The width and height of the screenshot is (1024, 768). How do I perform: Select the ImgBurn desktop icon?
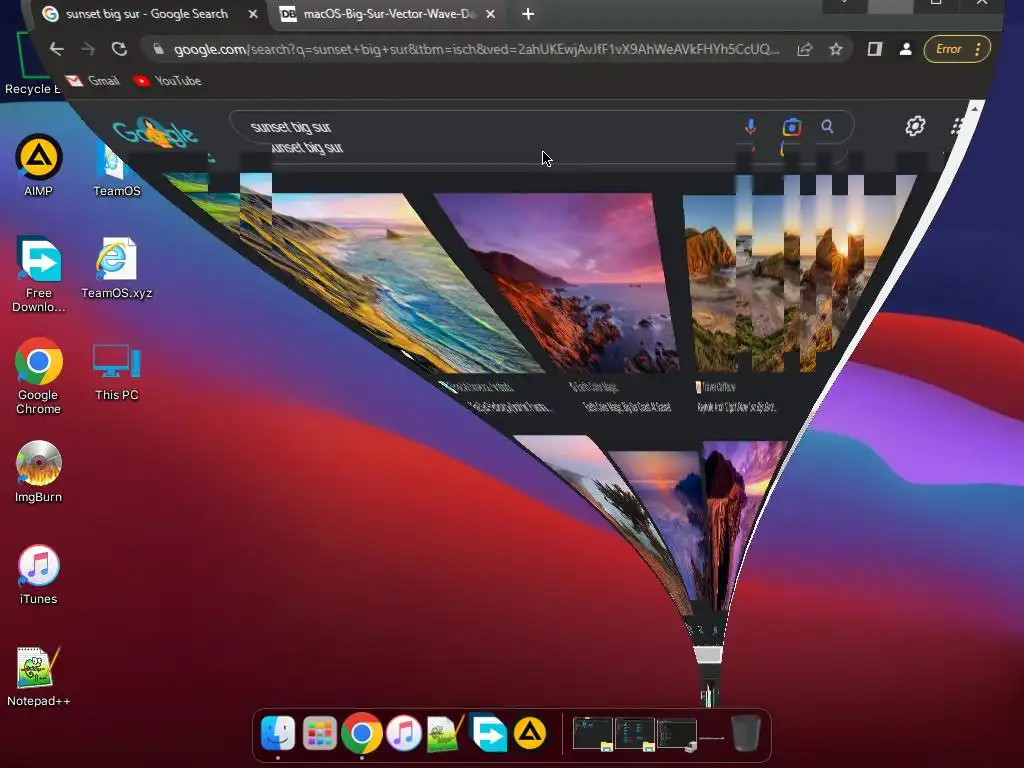(x=39, y=472)
